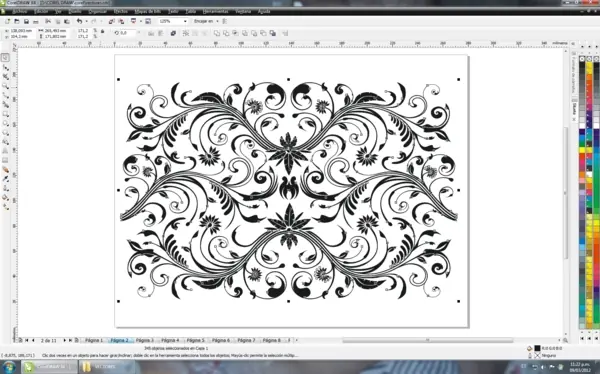Click the Weld shapes icon
The width and height of the screenshot is (600, 374).
[x=217, y=33]
